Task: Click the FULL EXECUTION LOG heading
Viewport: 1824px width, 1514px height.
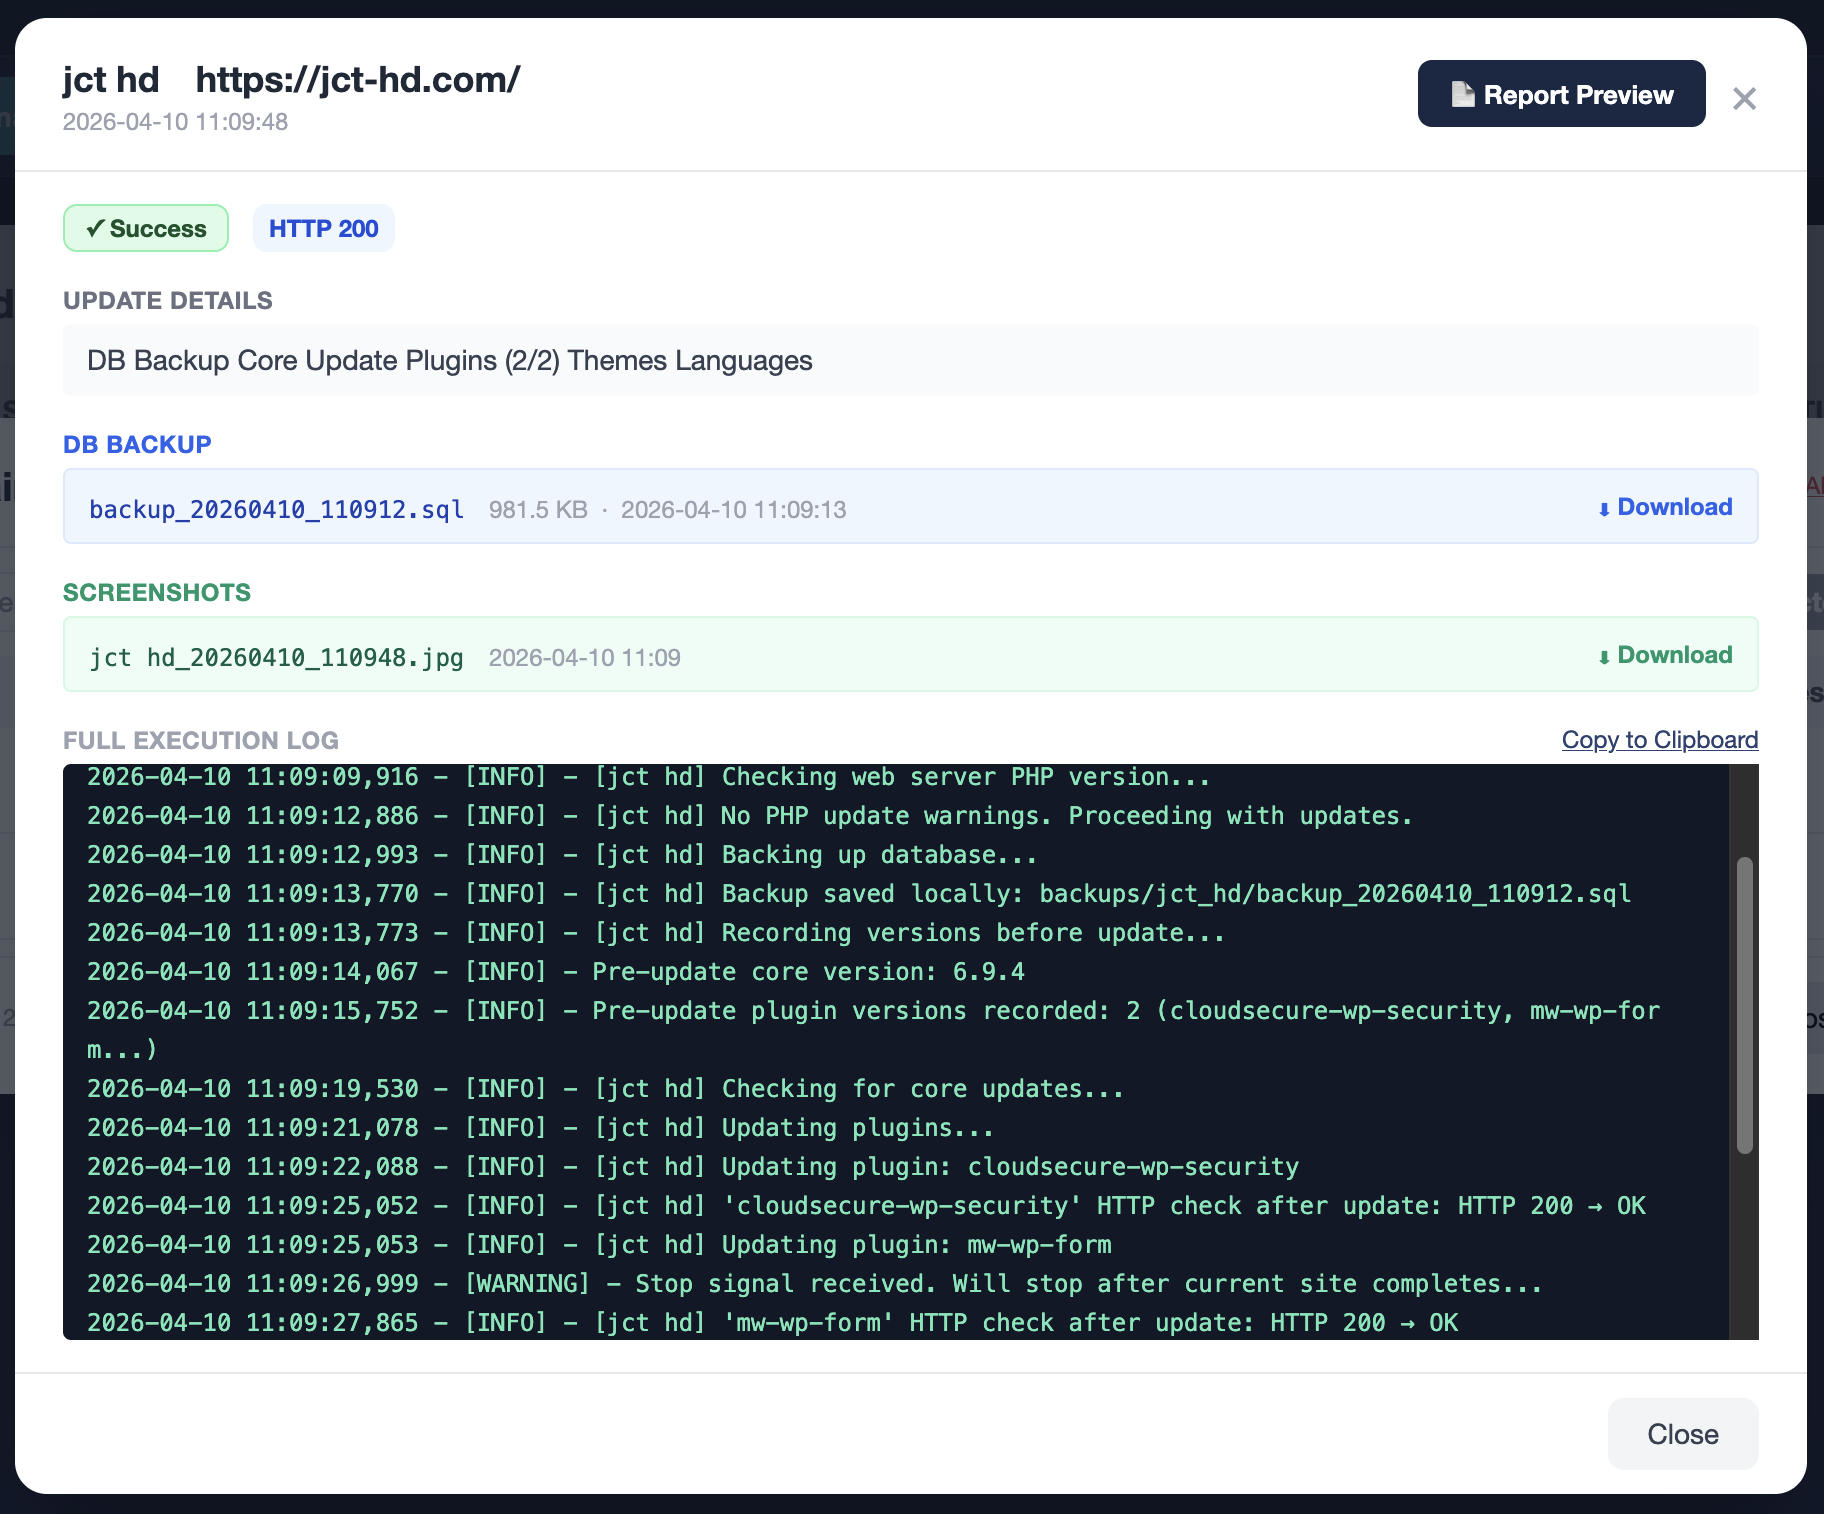Action: pyautogui.click(x=200, y=740)
